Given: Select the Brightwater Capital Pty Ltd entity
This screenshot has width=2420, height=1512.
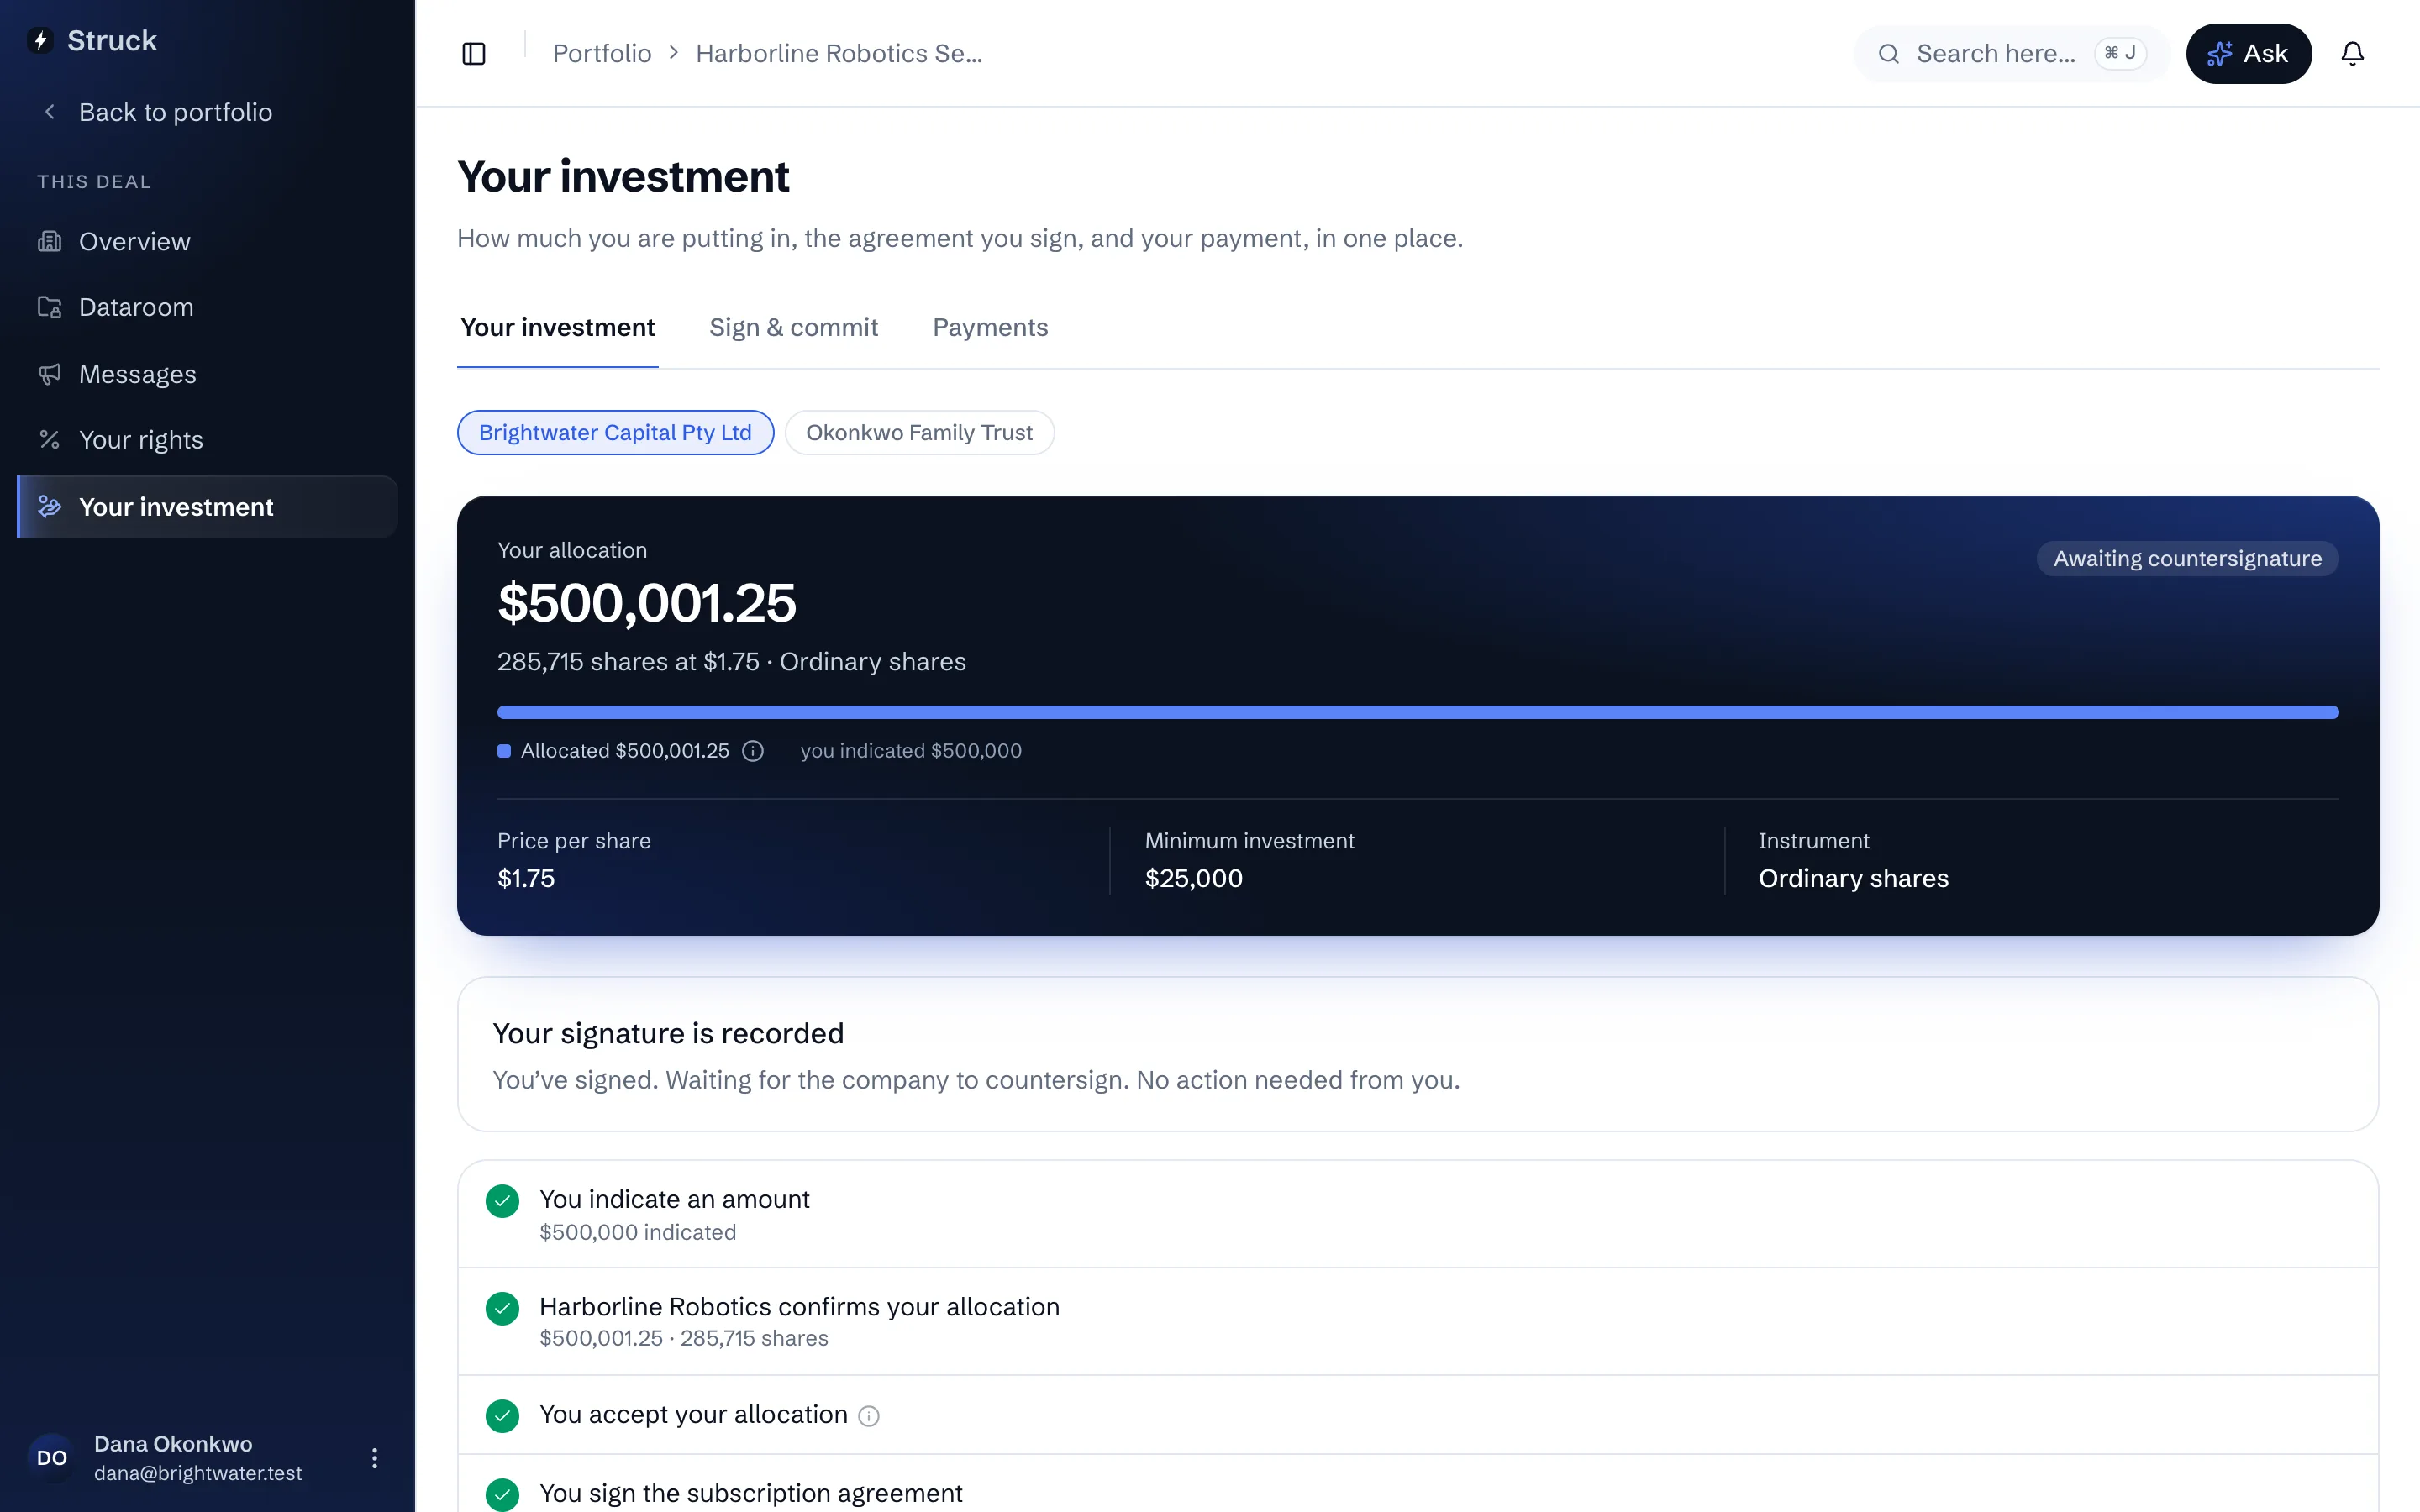Looking at the screenshot, I should coord(615,432).
